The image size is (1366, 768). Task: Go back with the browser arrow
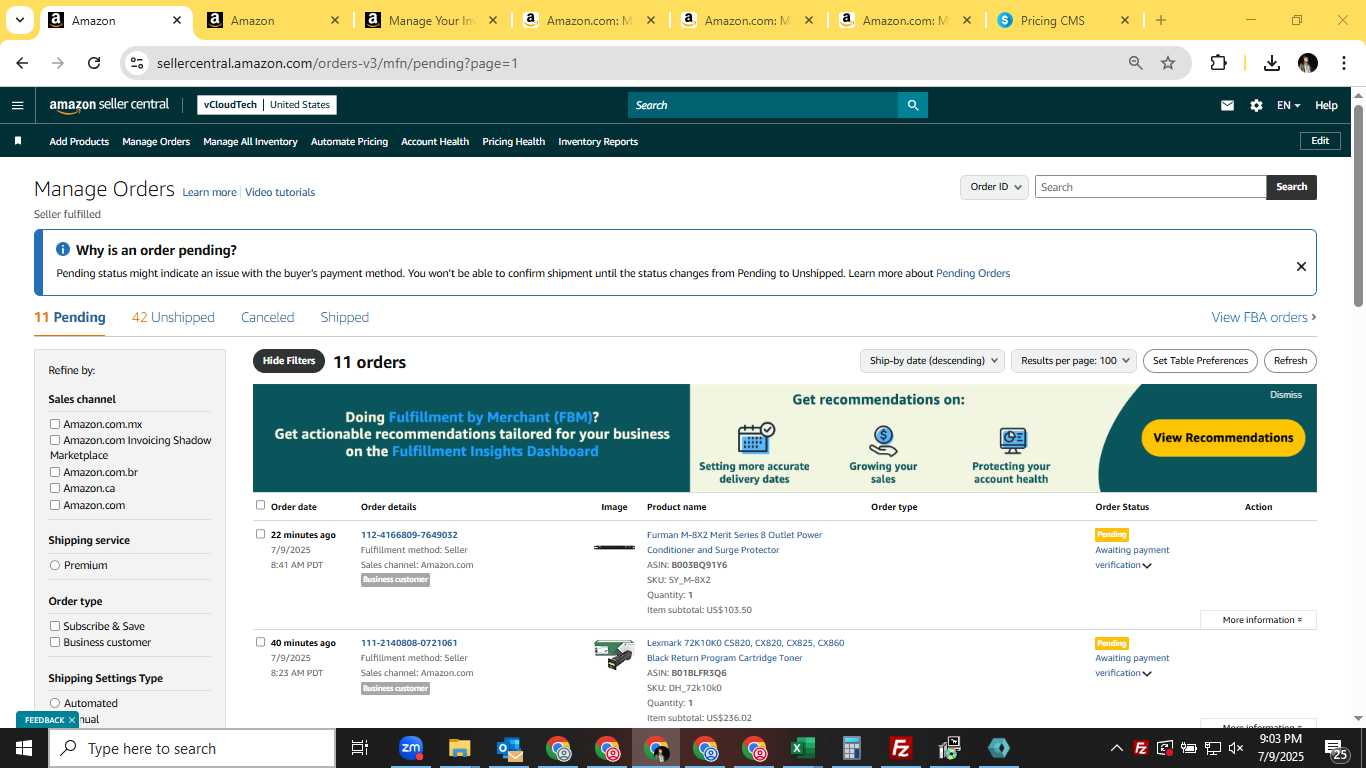22,63
